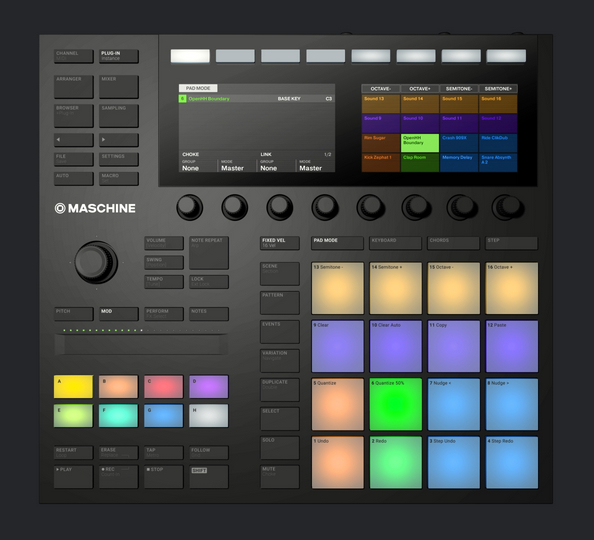
Task: Click the OpenHH Boundary sound cell on display
Action: pyautogui.click(x=420, y=142)
